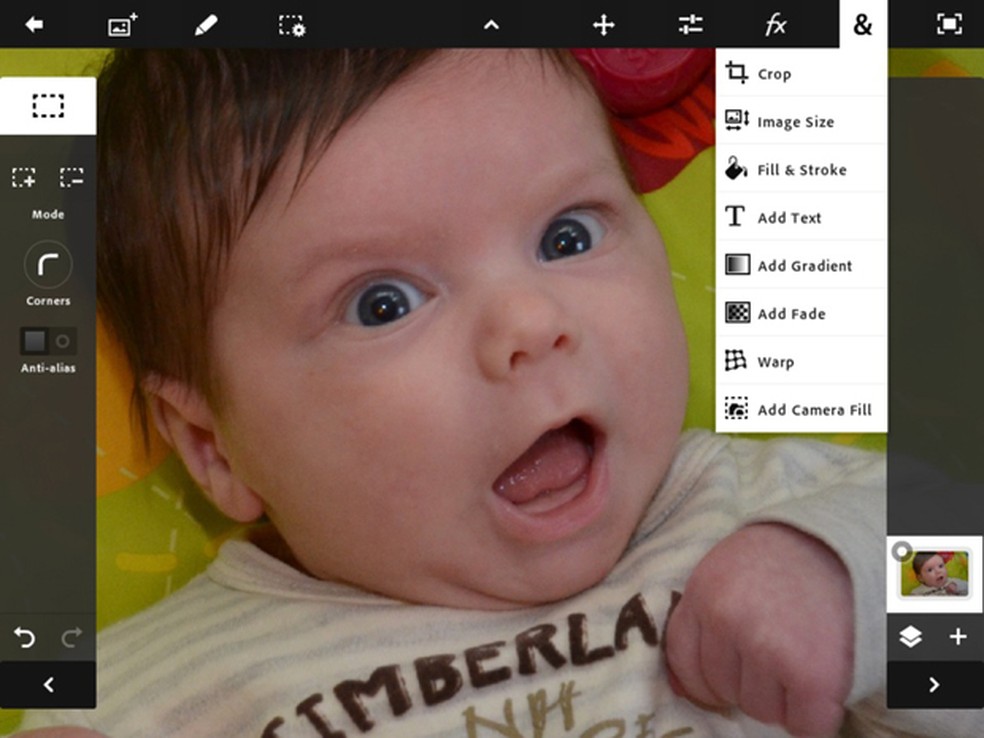Screen dimensions: 984x738
Task: Open the adjustments sliders icon
Action: pos(690,25)
